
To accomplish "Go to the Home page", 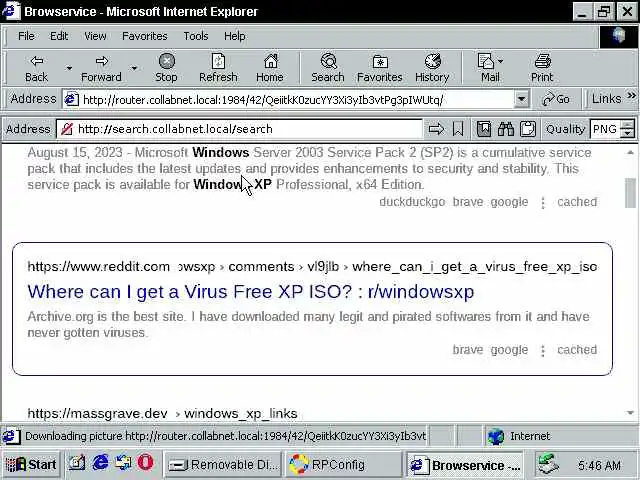I will click(x=270, y=68).
